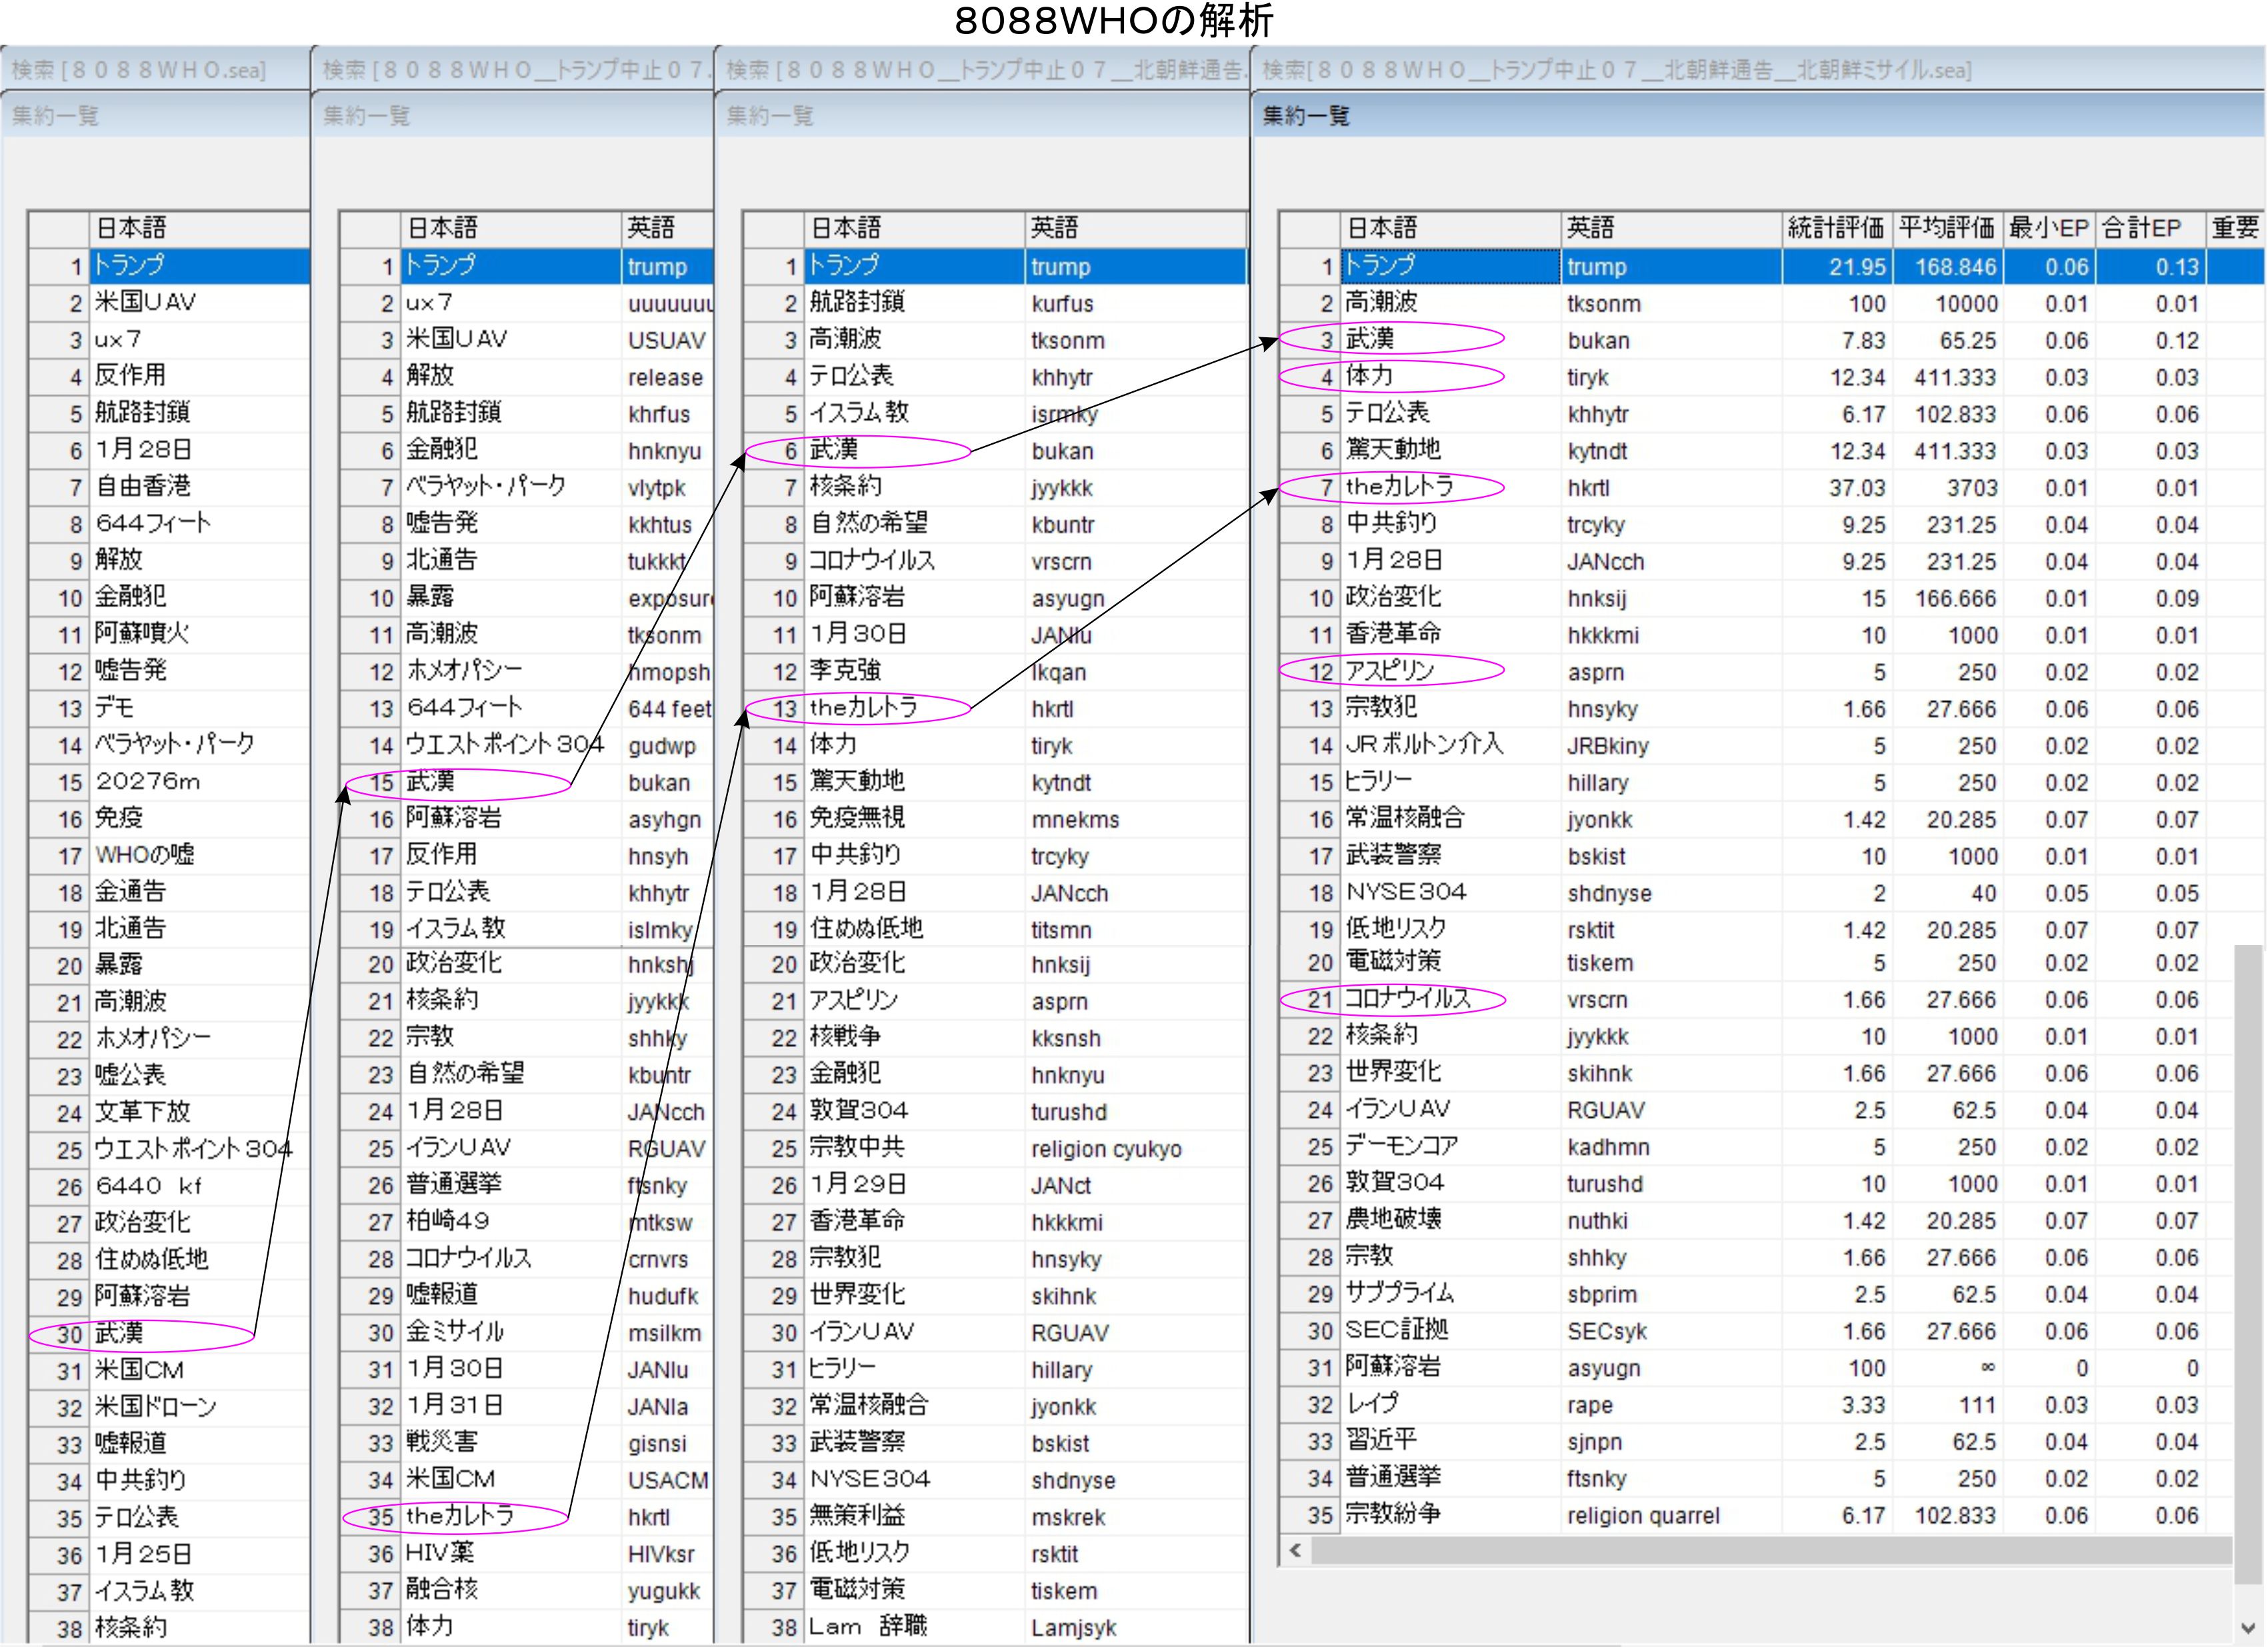This screenshot has width=2268, height=1647.
Task: Click the 重要 column header
Action: pyautogui.click(x=2234, y=228)
